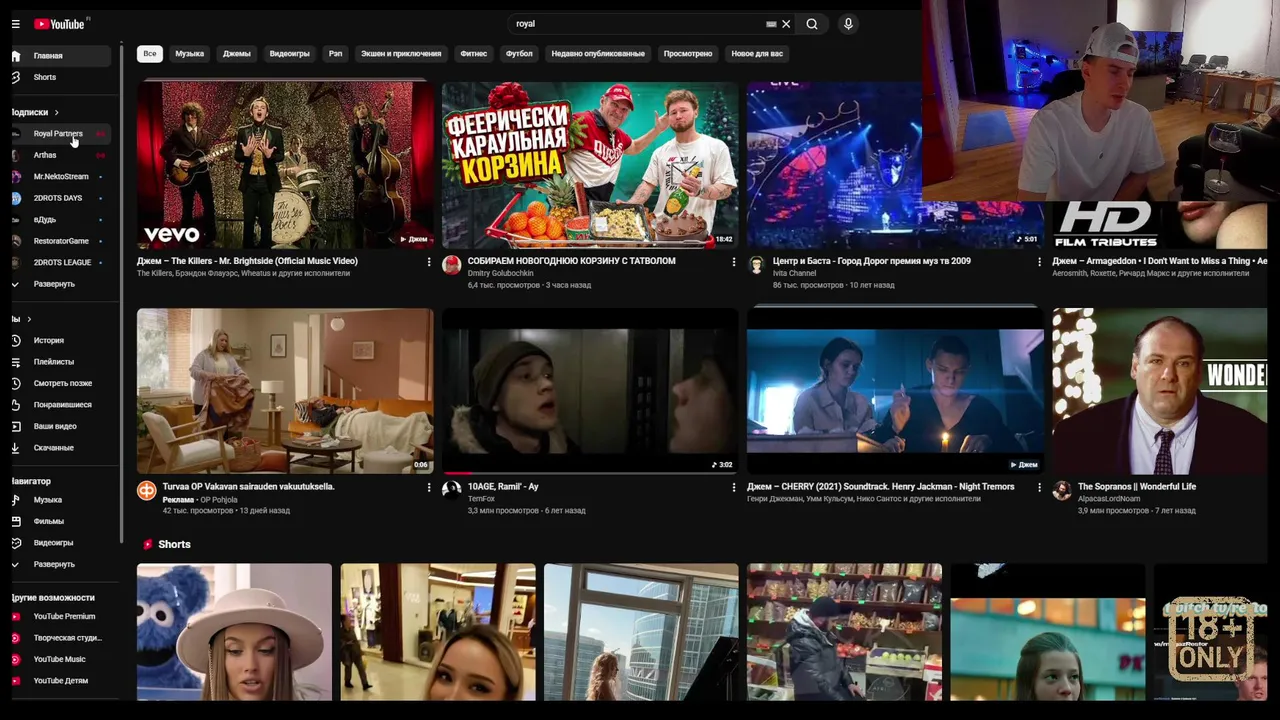The height and width of the screenshot is (720, 1280).
Task: Open Музыка in navigator section
Action: click(60, 500)
